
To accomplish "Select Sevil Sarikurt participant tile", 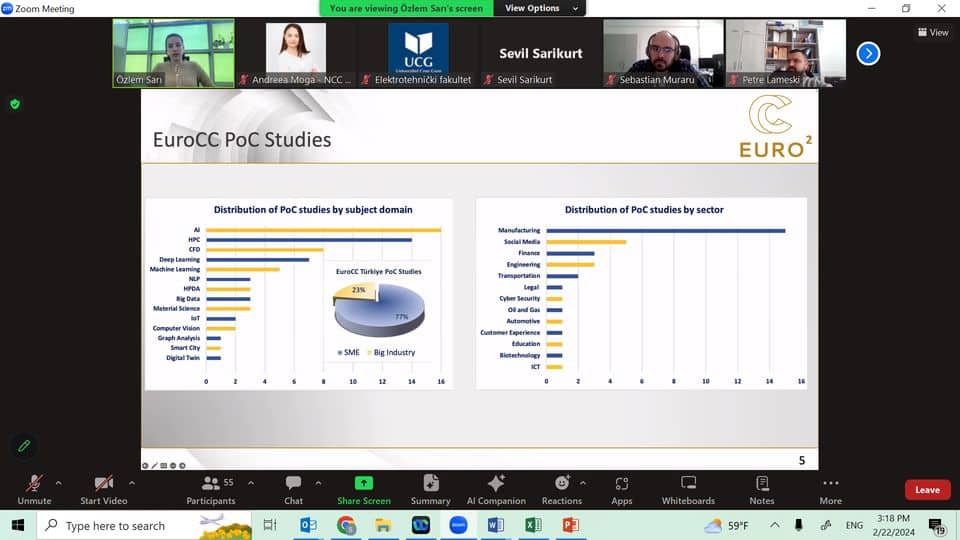I will coord(541,53).
